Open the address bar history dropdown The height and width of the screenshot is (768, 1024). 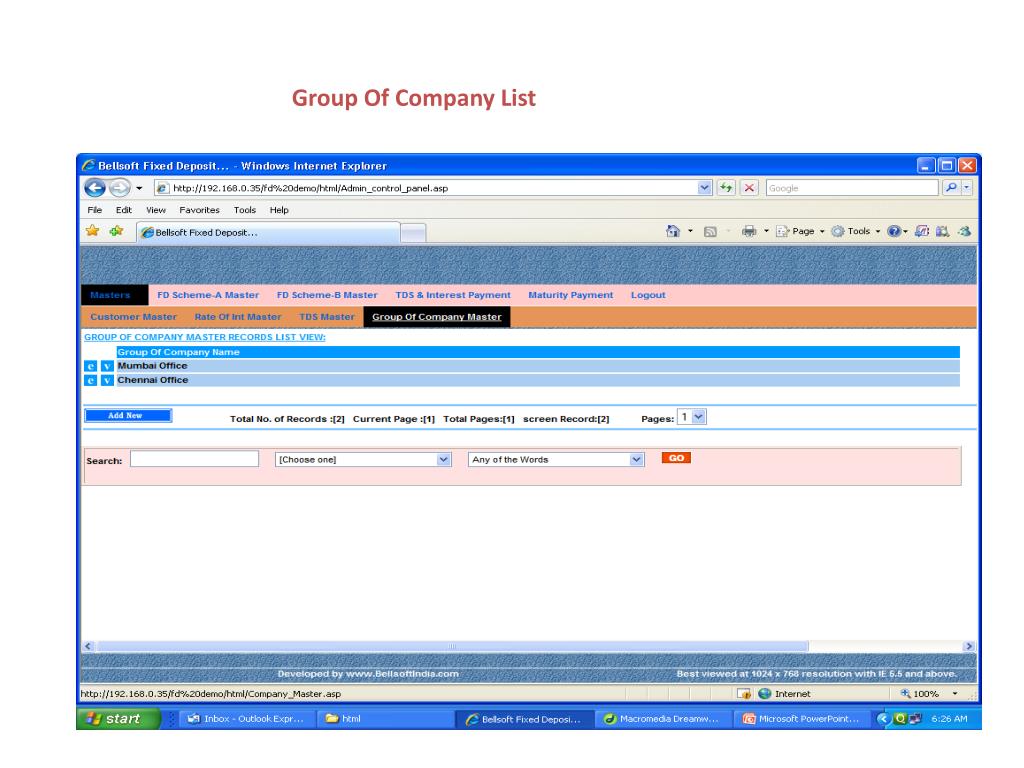[704, 188]
